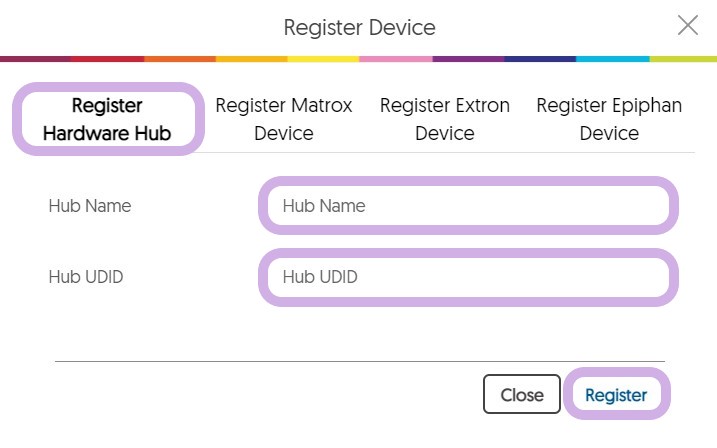Screen dimensions: 717x448
Task: Click the orange segment of color strip
Action: coord(180,59)
